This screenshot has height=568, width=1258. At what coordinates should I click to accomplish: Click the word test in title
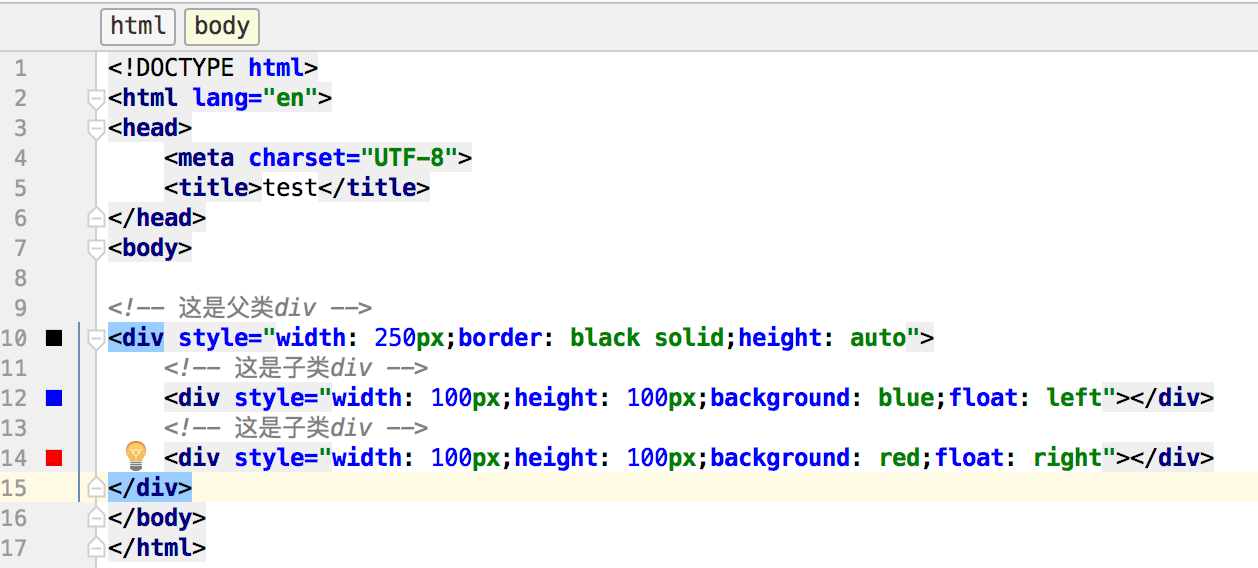[290, 188]
